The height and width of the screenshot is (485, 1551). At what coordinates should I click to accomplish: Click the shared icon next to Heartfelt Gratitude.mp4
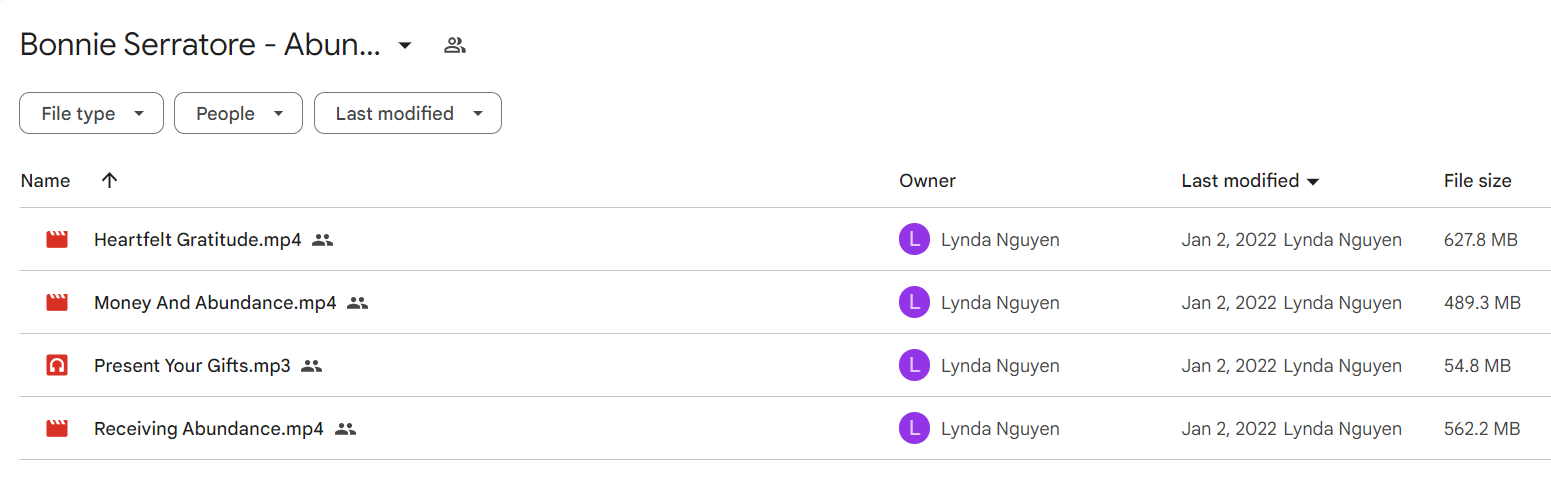[322, 240]
